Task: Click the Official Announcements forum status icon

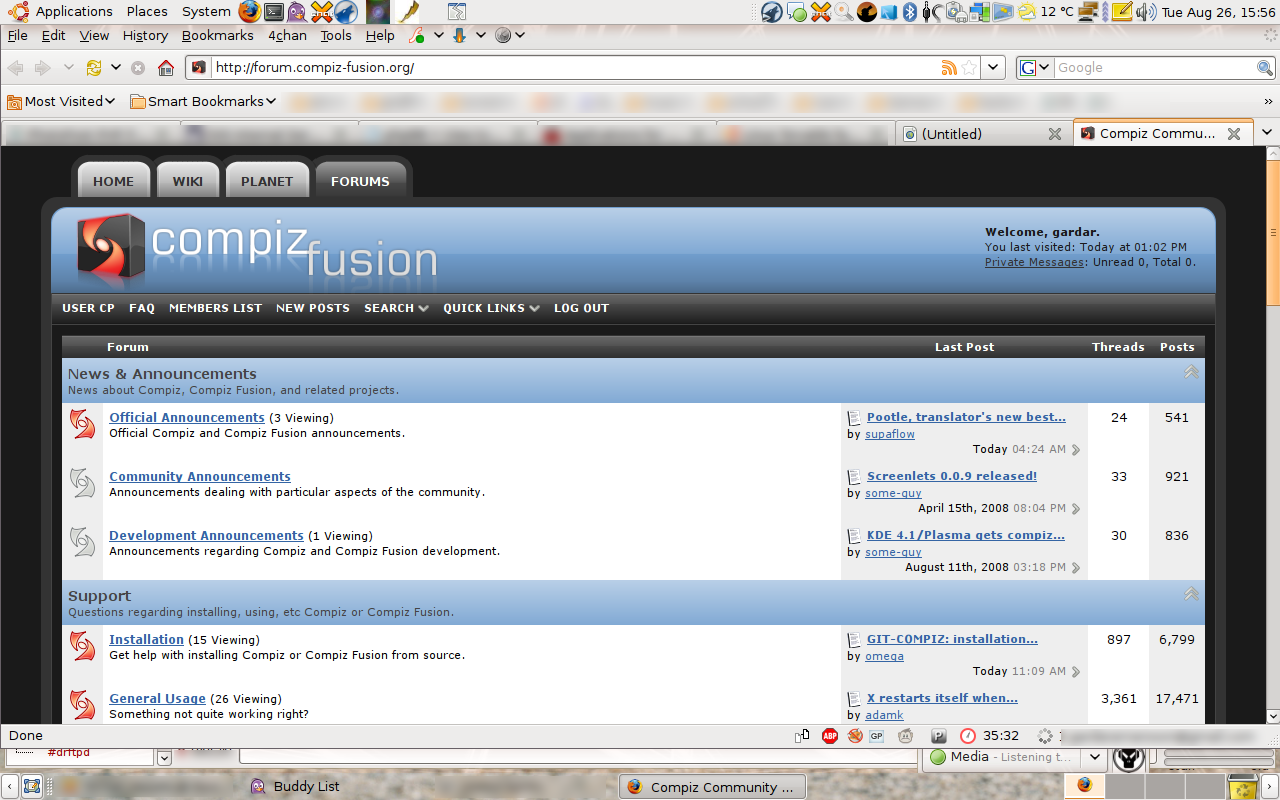Action: click(x=82, y=425)
